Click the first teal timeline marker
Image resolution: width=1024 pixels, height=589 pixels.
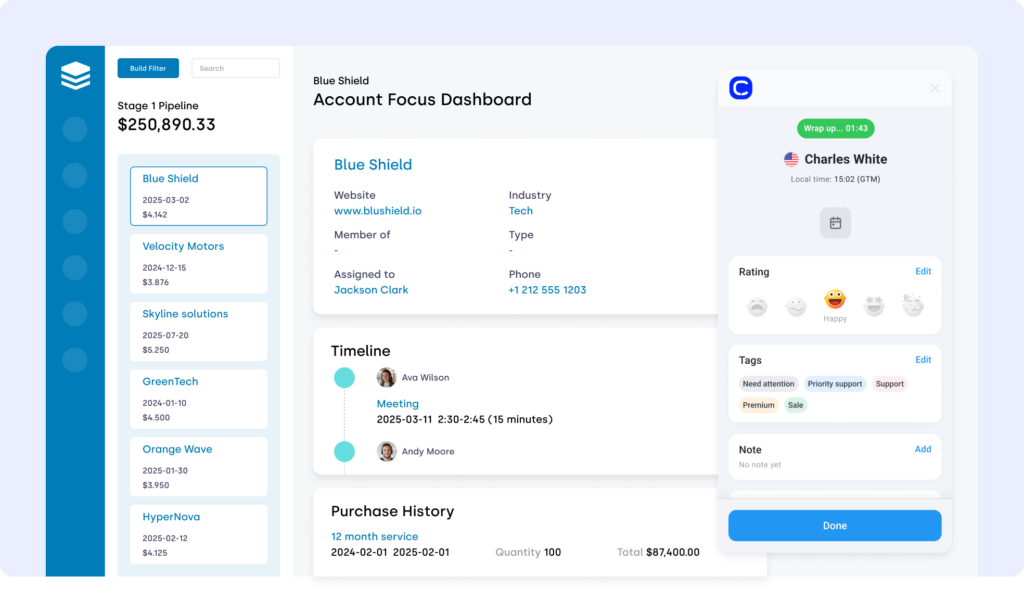pyautogui.click(x=344, y=378)
